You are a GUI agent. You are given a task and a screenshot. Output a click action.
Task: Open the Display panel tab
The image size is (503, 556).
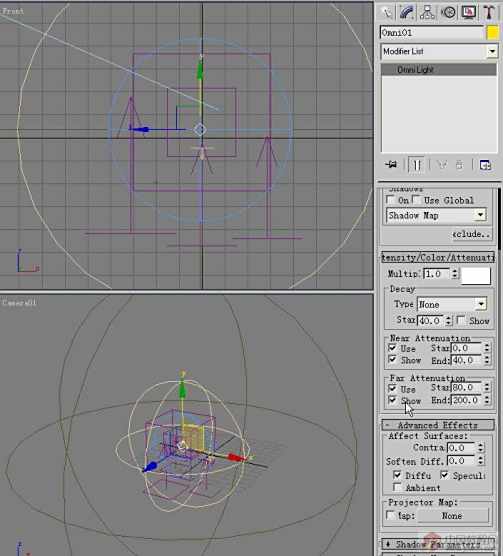[469, 13]
